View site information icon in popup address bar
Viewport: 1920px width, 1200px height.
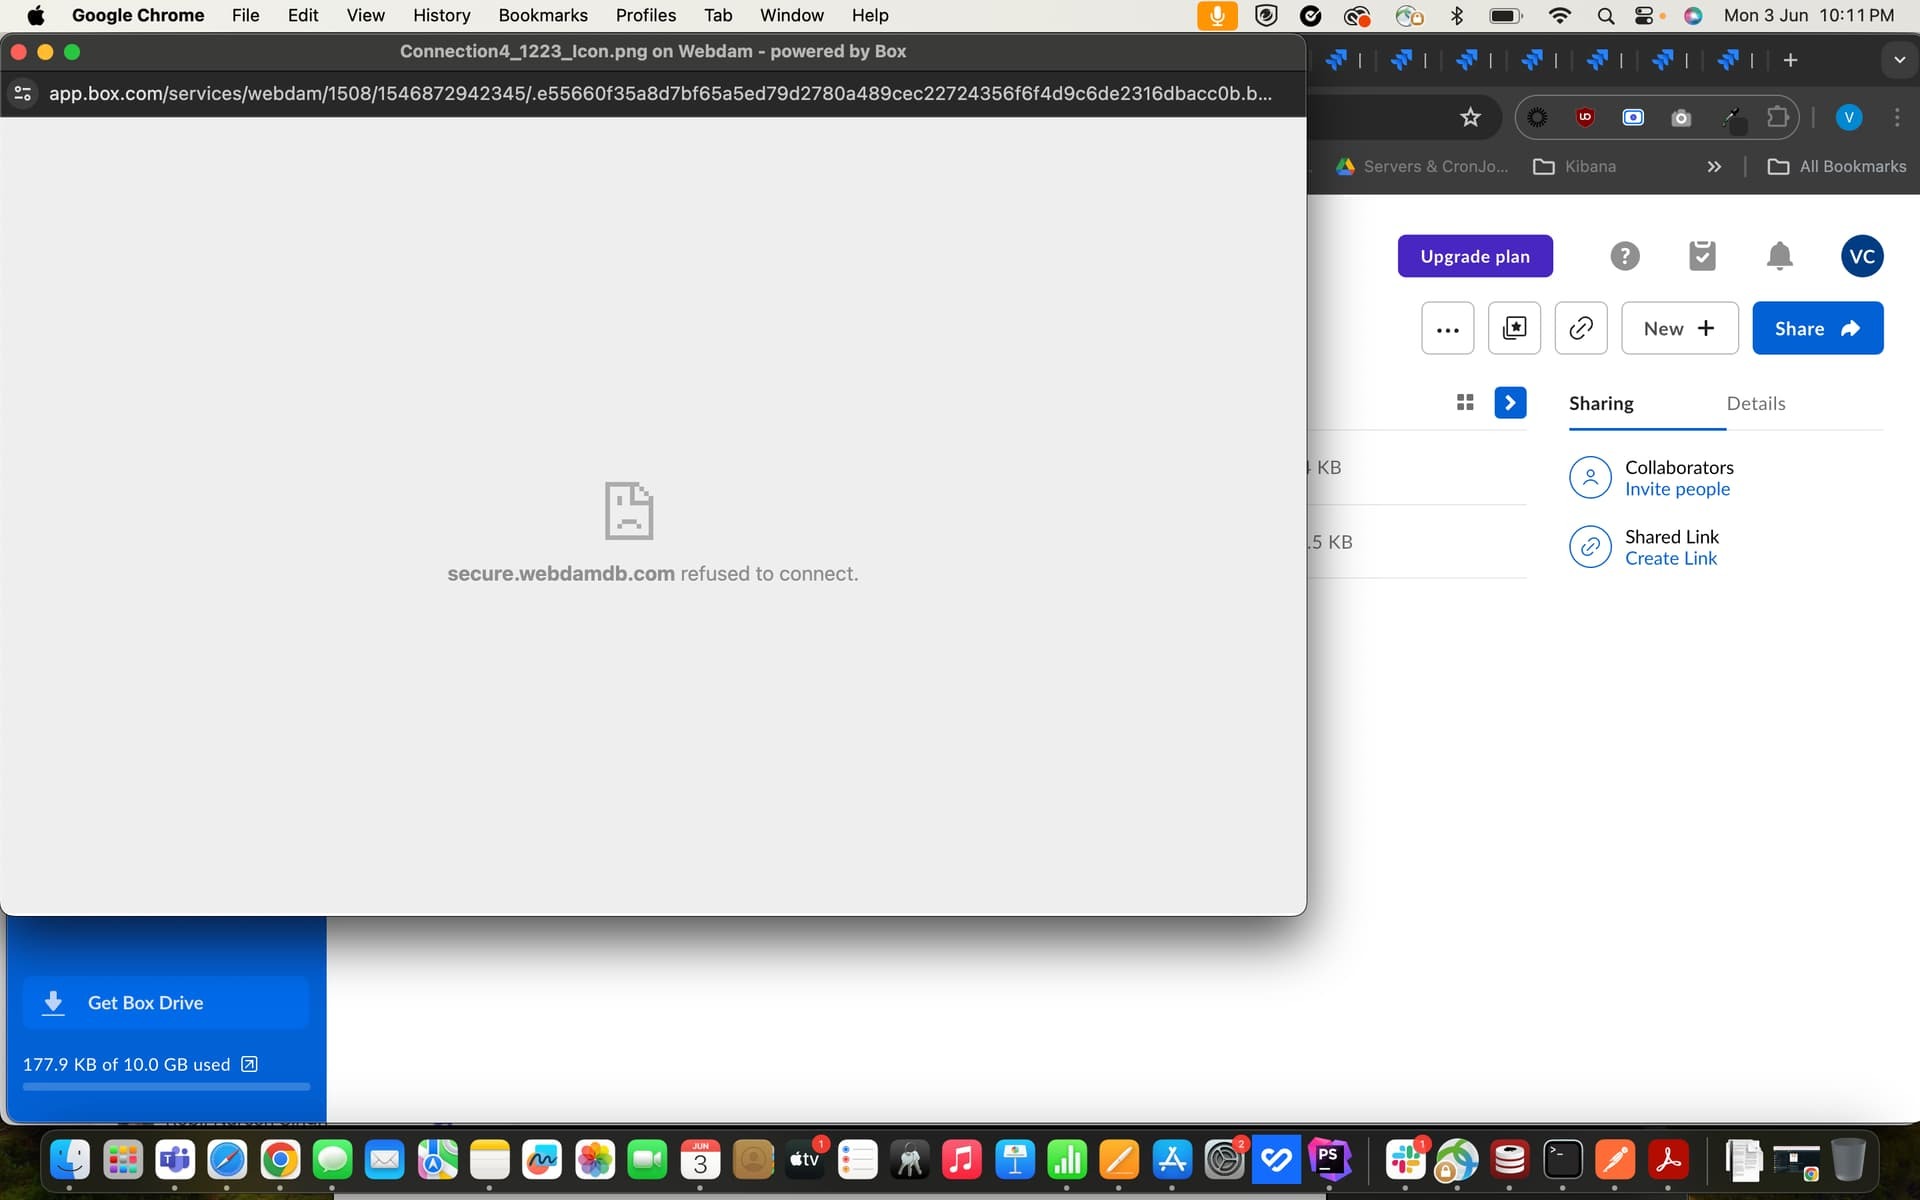(x=23, y=94)
